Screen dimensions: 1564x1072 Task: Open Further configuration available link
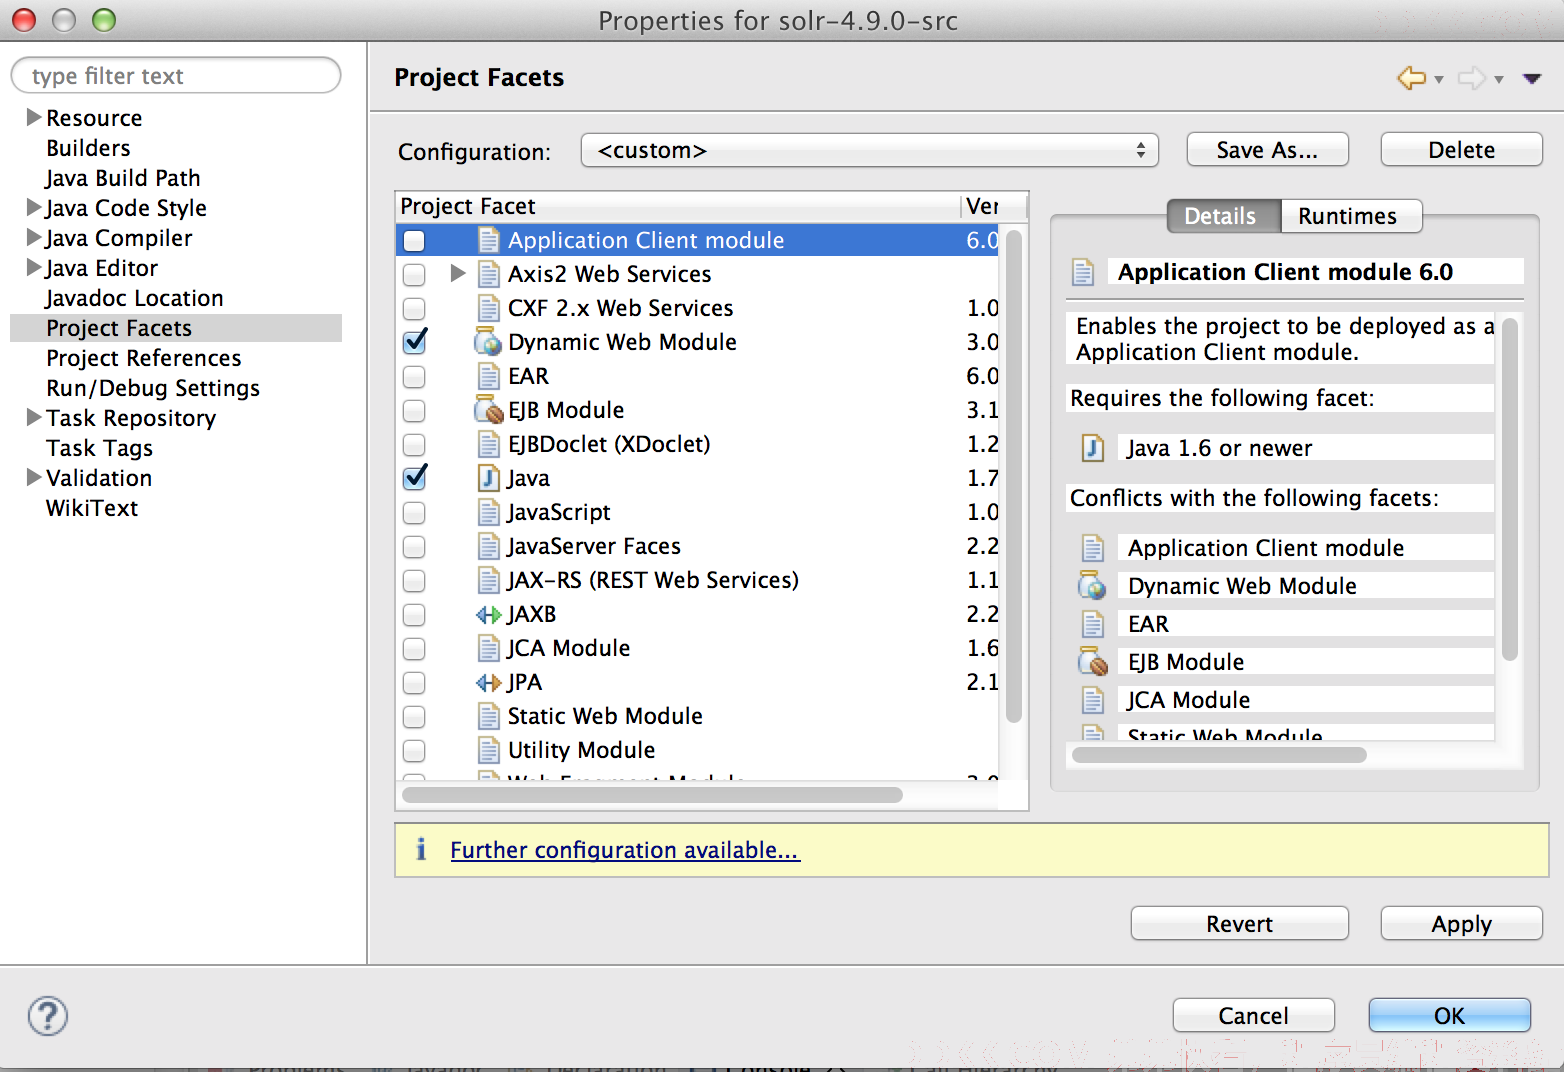point(625,850)
